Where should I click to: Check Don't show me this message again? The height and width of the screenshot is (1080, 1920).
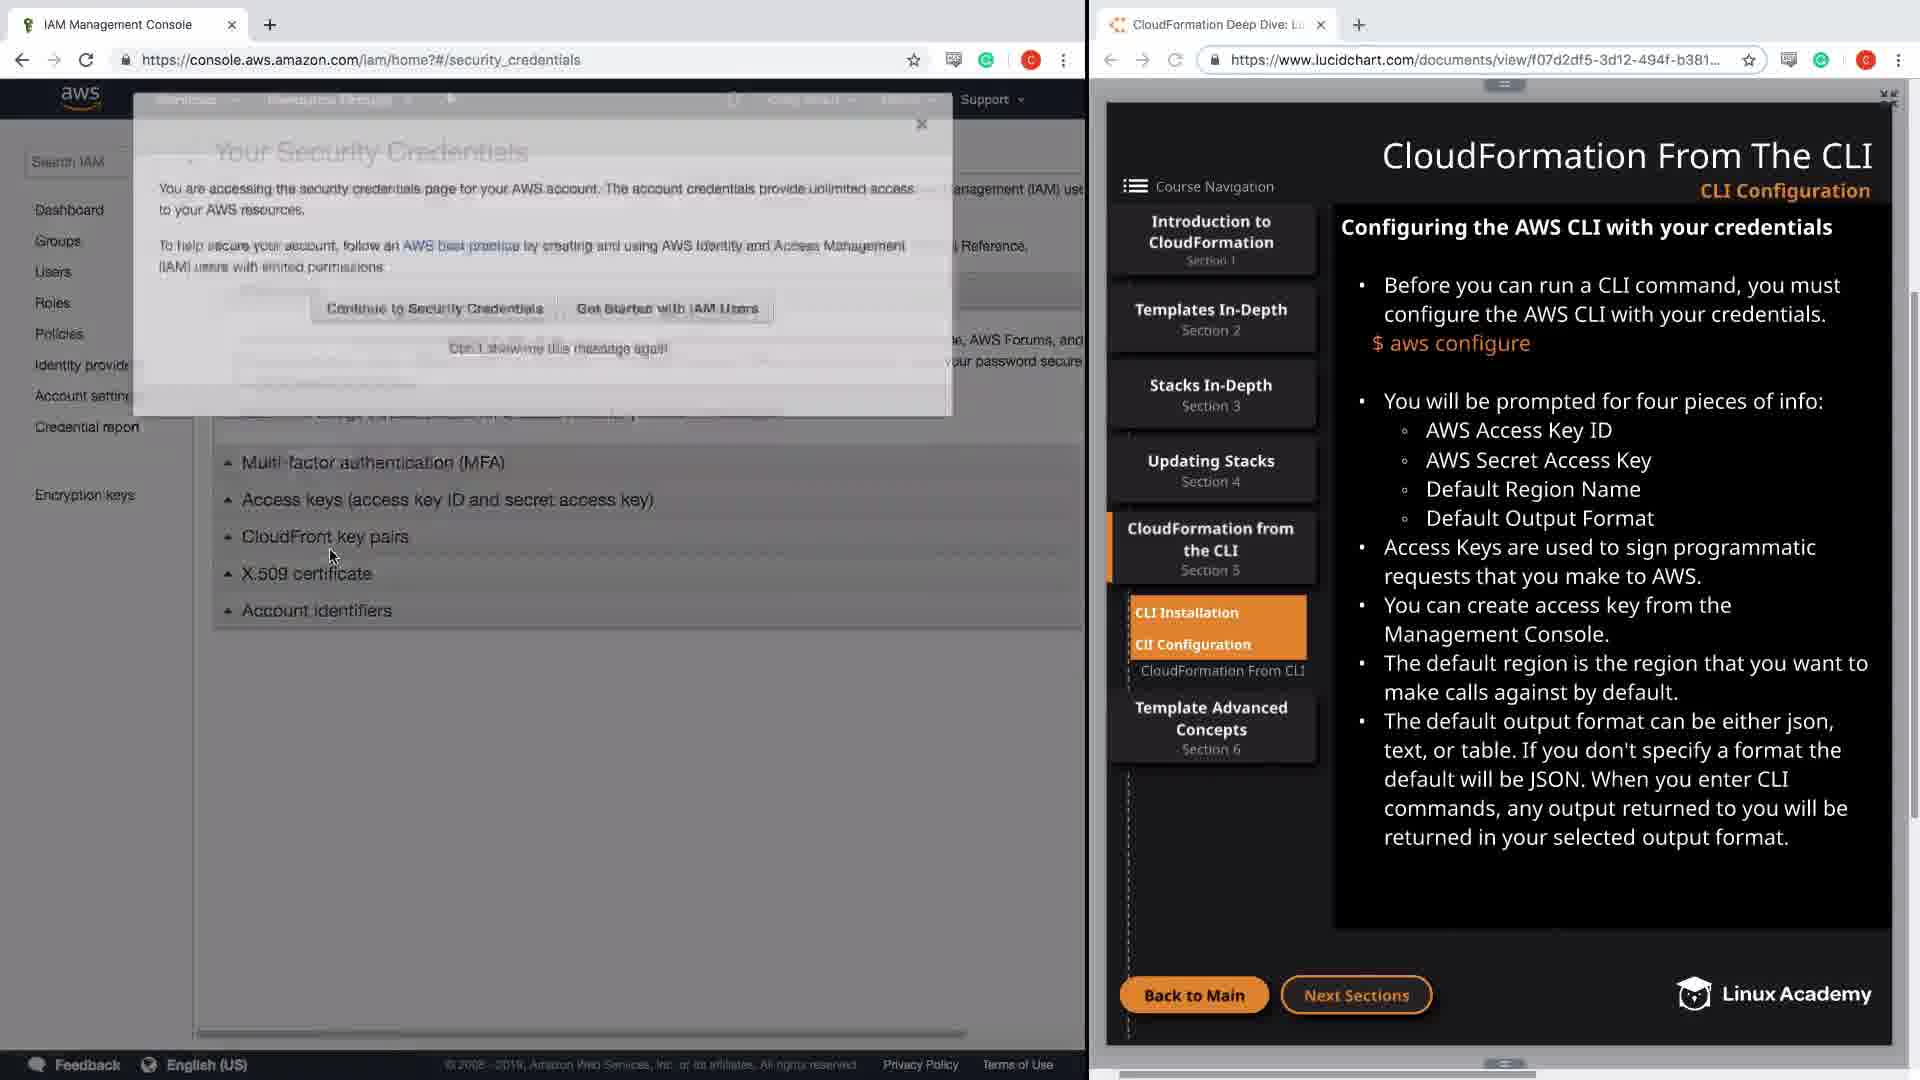pos(557,348)
